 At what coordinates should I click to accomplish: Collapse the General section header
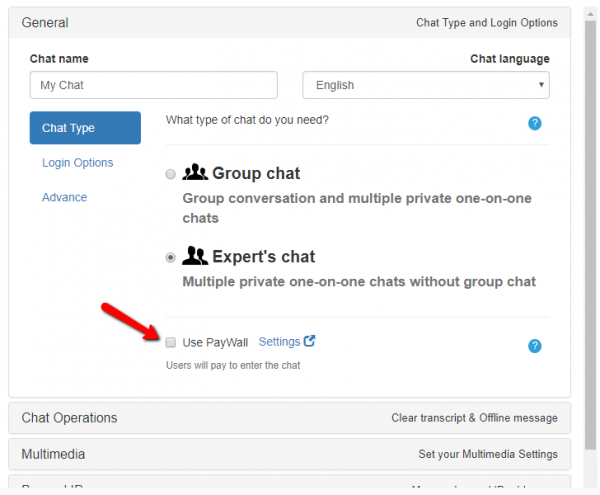(289, 22)
